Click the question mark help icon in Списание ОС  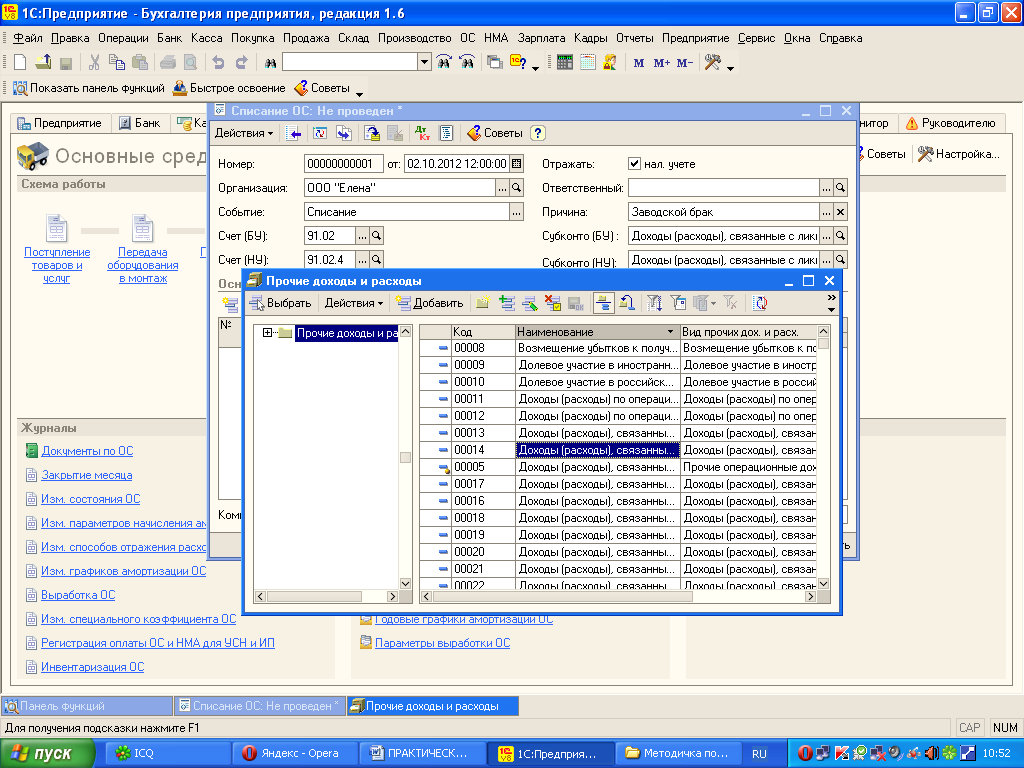(537, 133)
